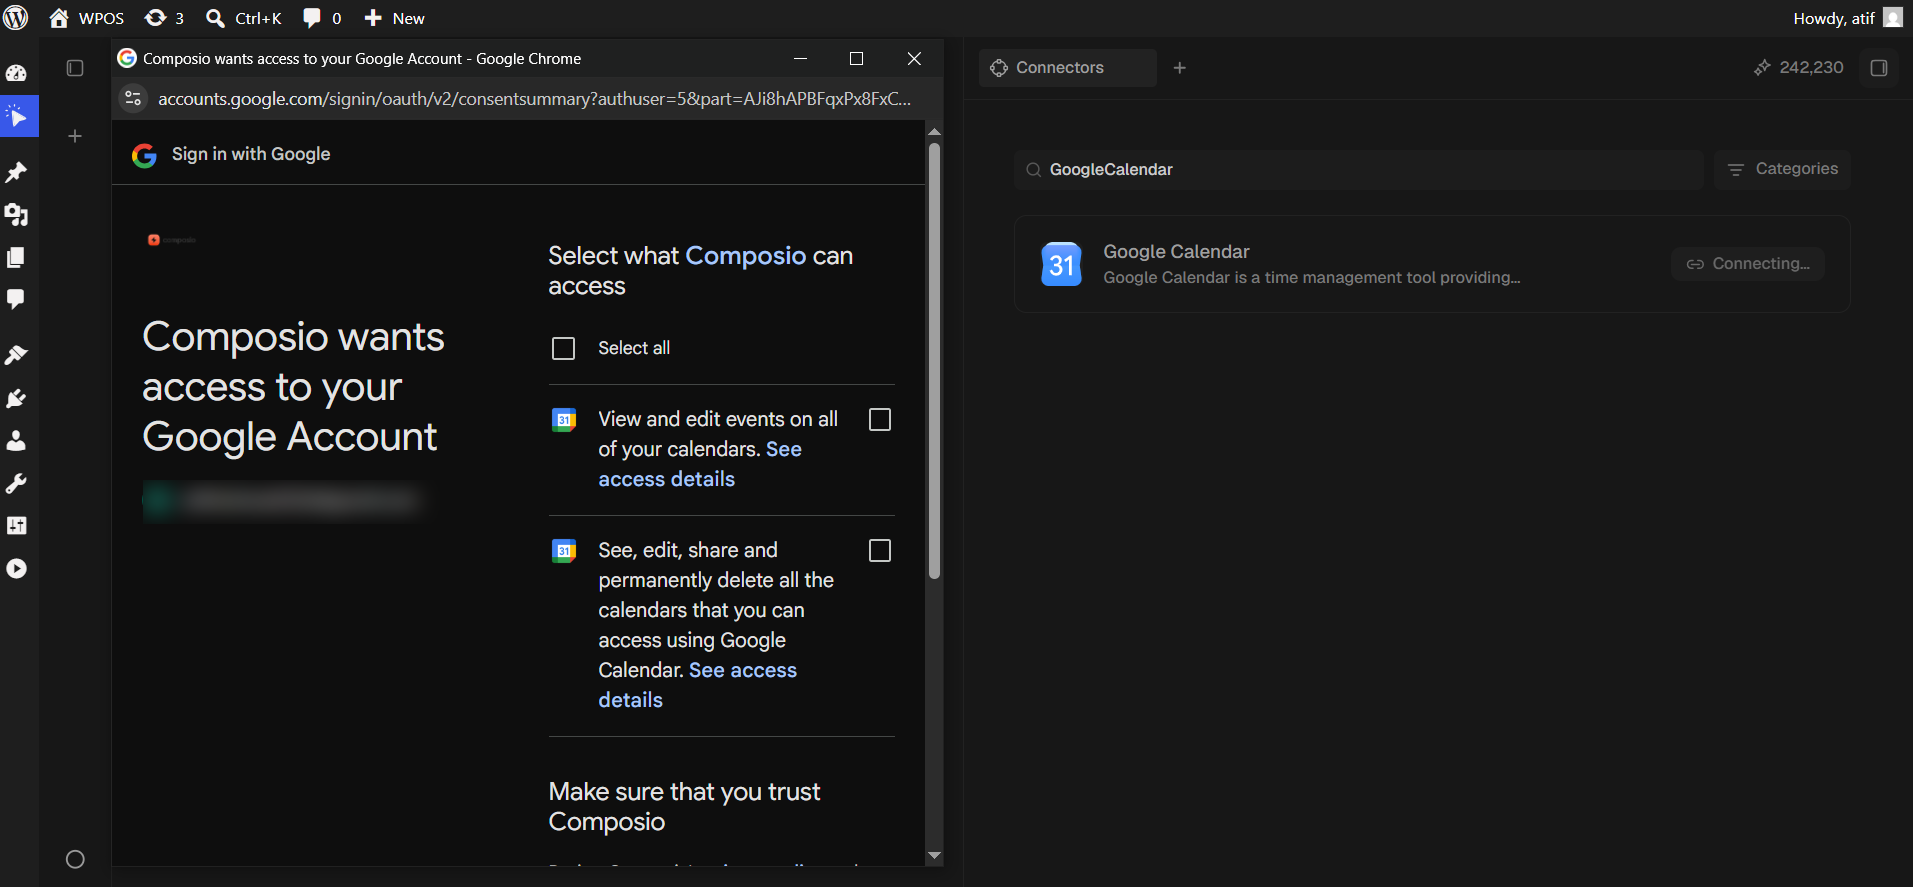Click the Connecting... button

pos(1748,264)
